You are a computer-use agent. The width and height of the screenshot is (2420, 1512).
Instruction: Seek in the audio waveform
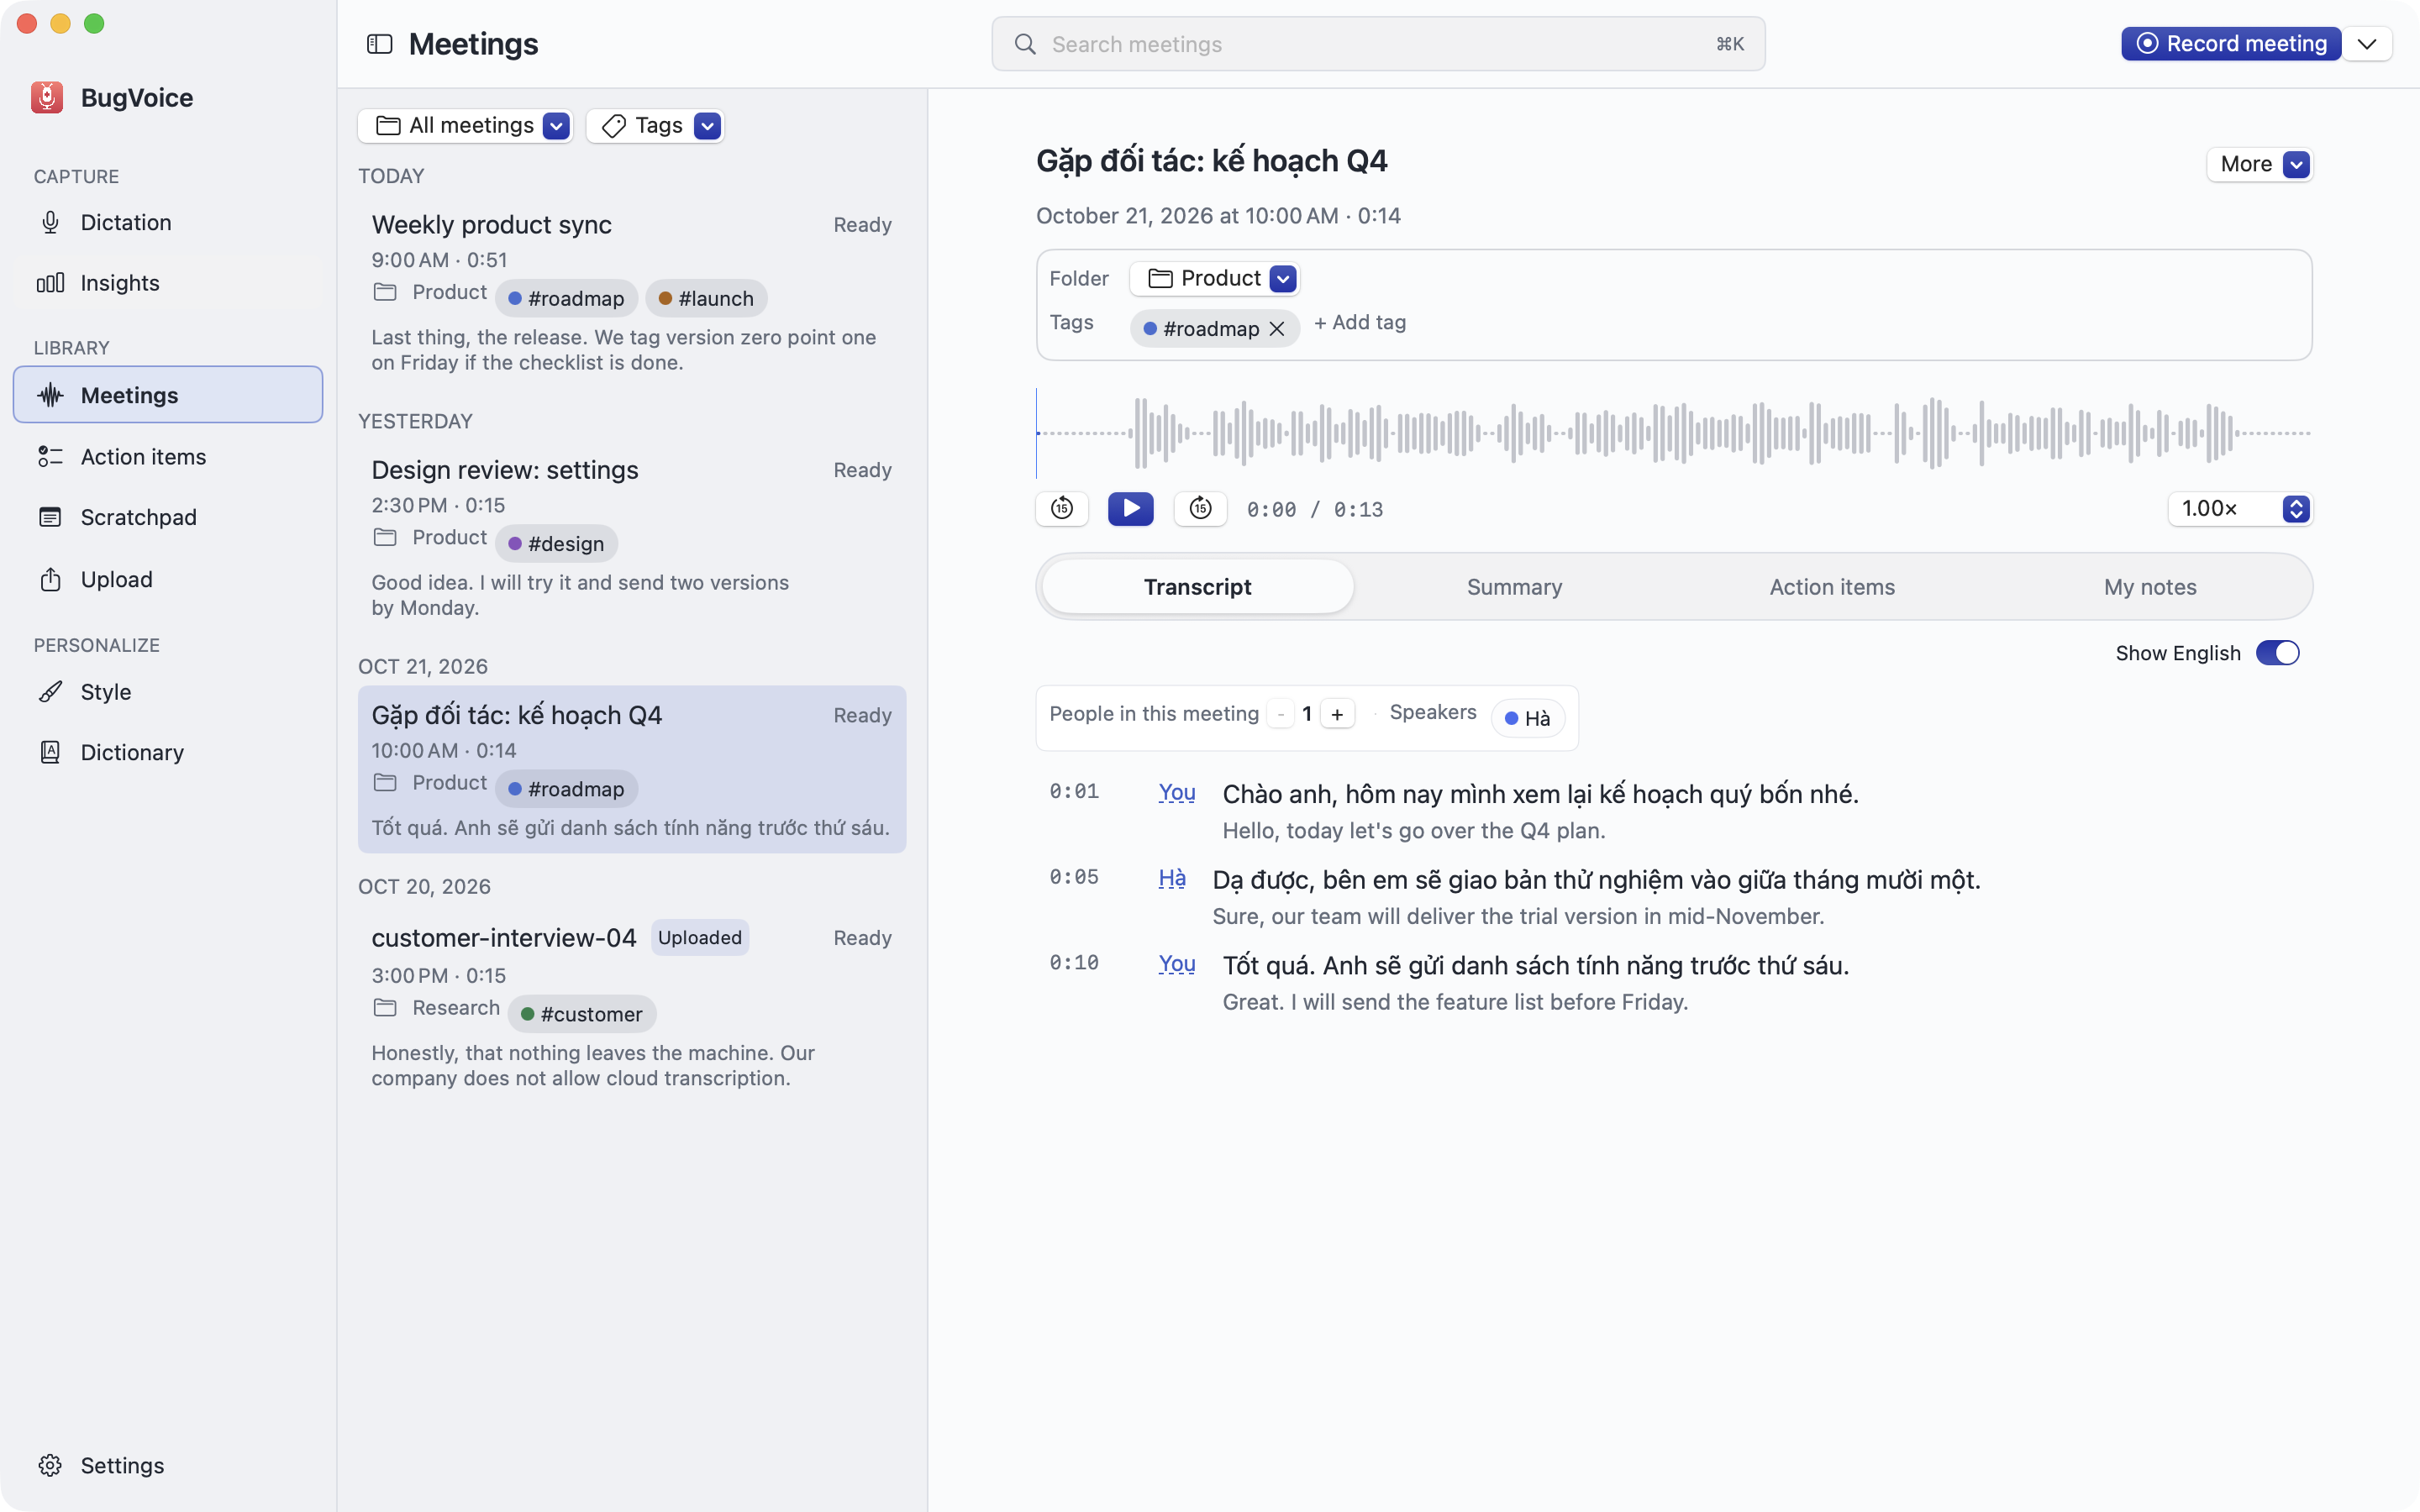1674,433
